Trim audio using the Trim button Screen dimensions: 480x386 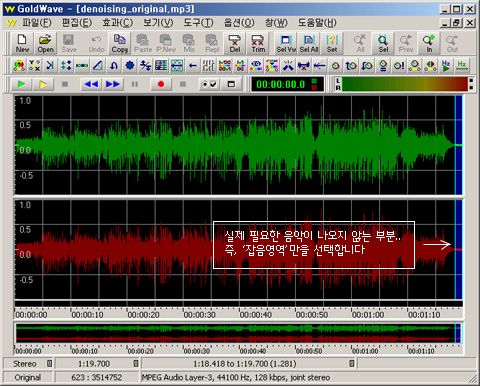coord(258,43)
